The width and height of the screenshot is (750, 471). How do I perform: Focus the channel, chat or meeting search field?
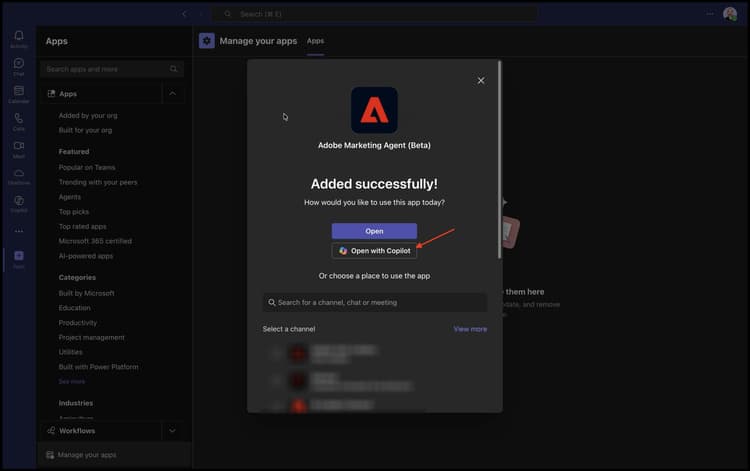tap(375, 303)
